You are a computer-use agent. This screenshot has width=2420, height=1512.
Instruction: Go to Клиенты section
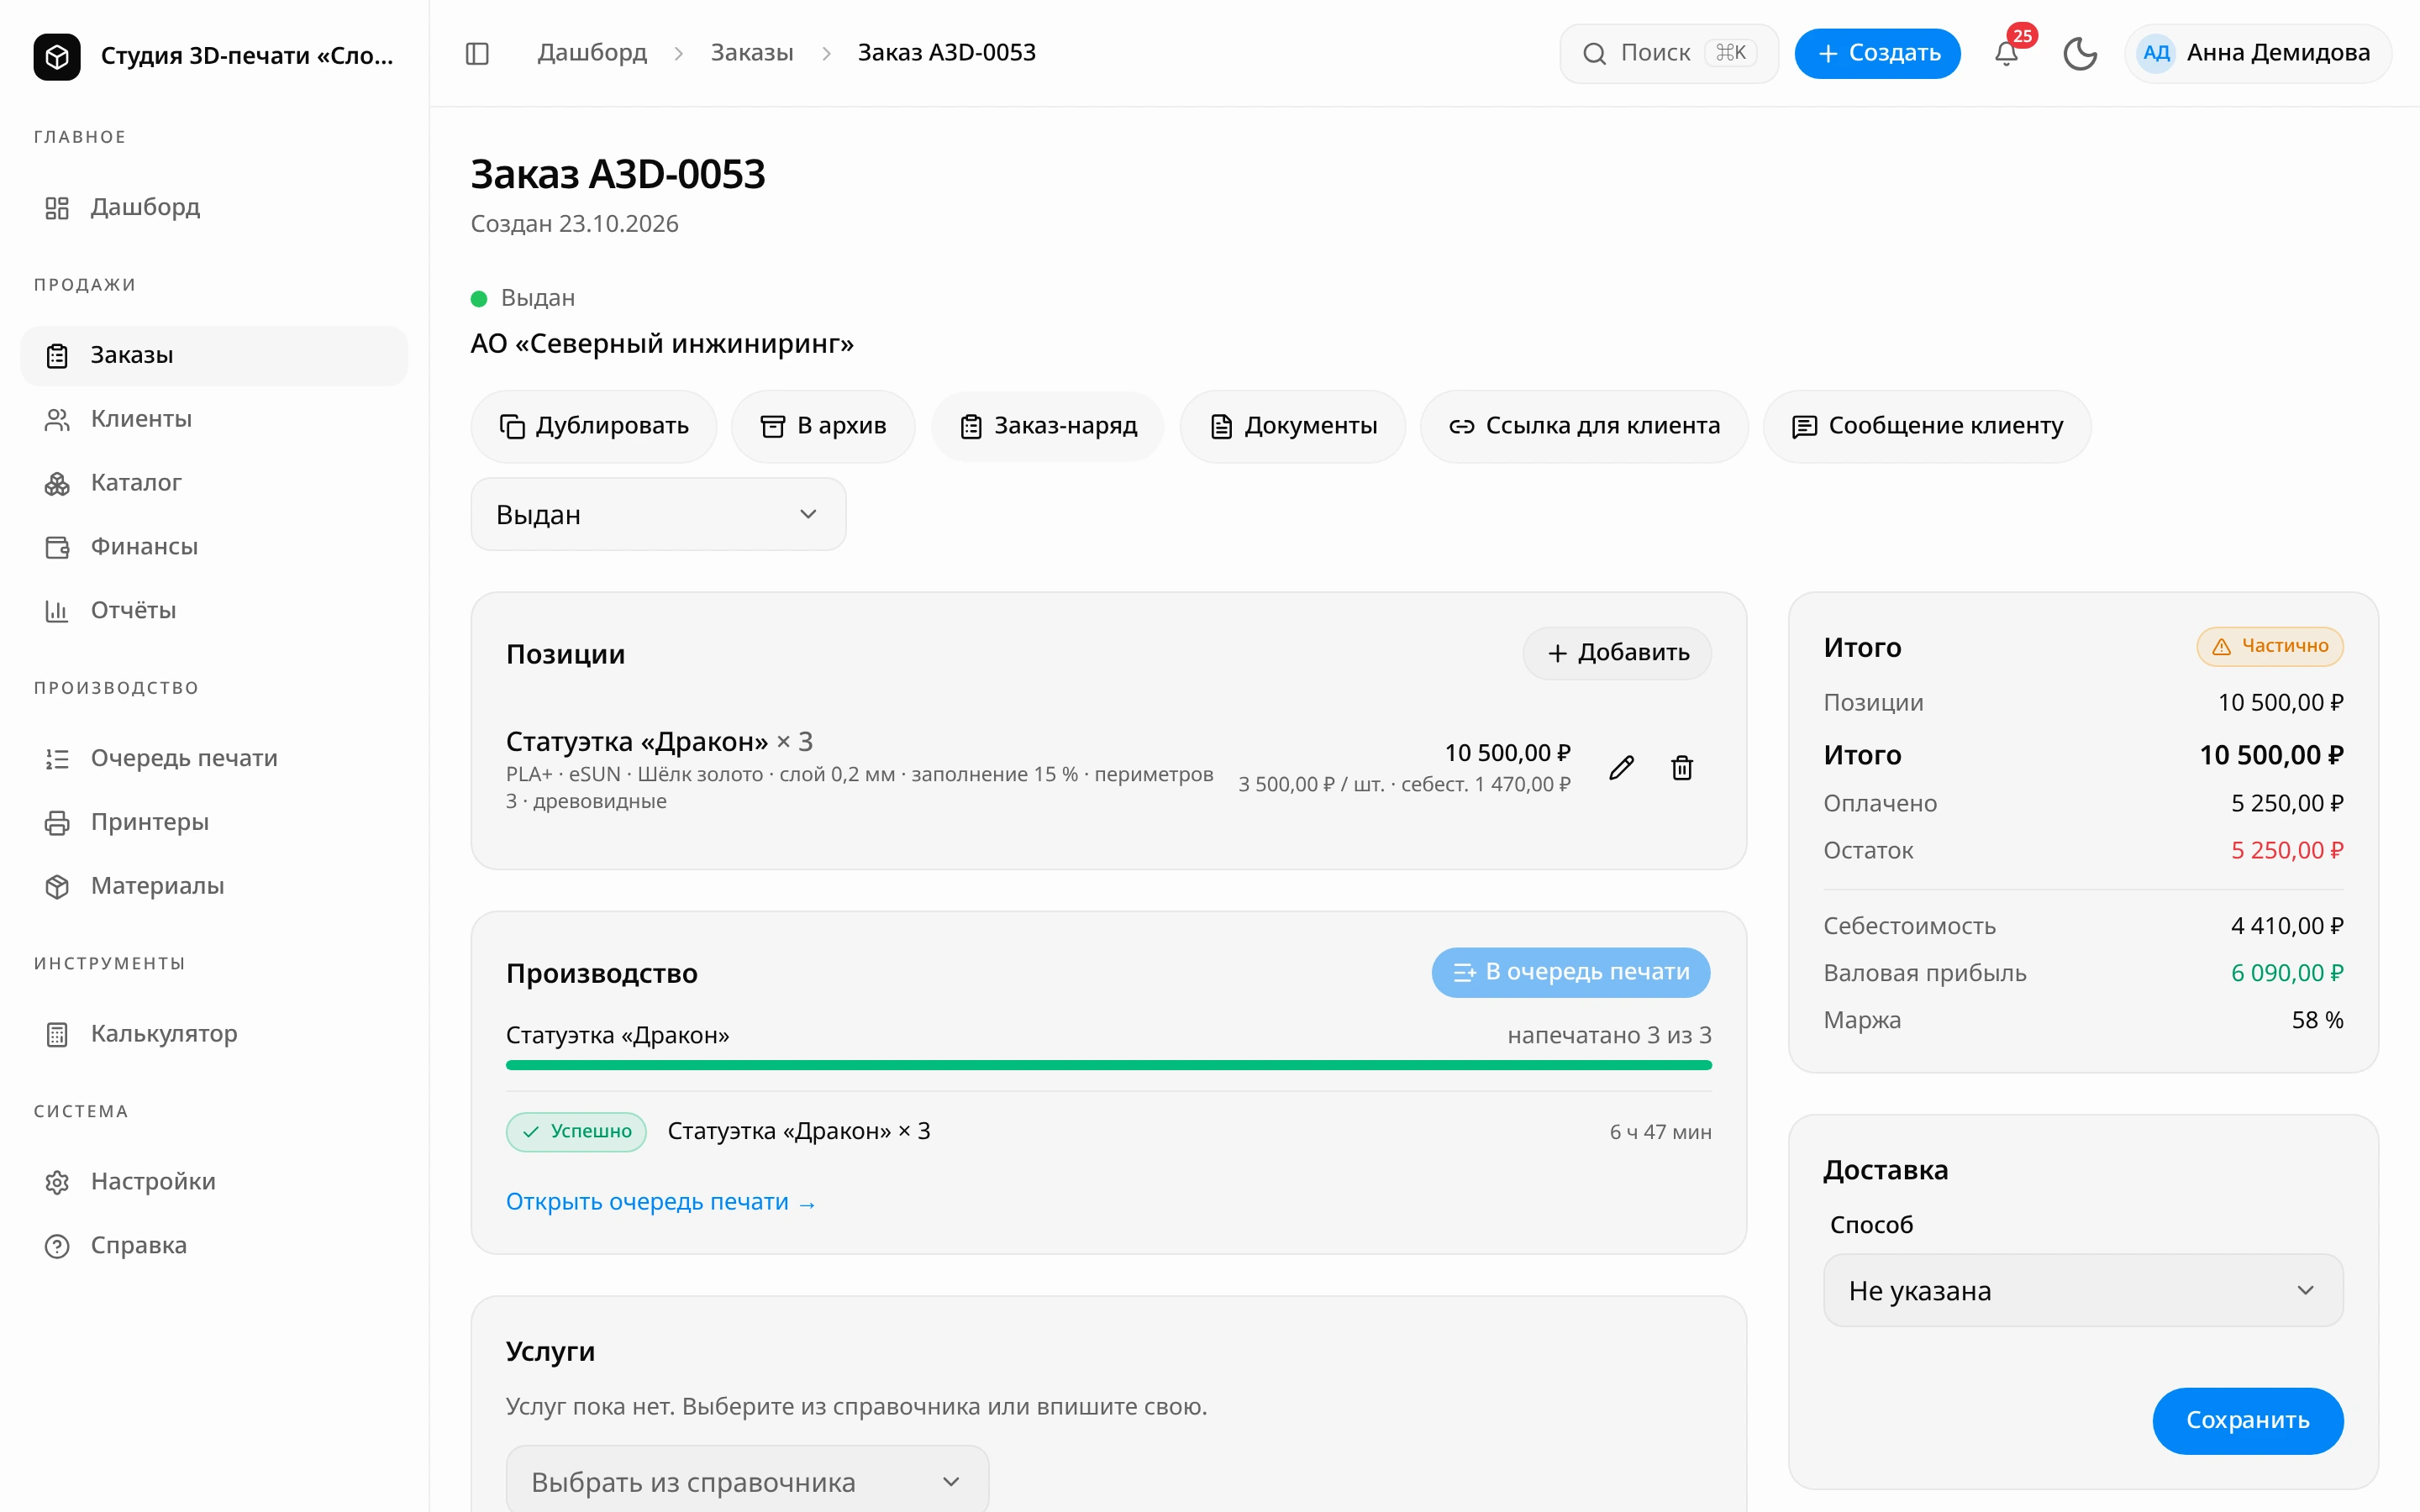(x=214, y=419)
